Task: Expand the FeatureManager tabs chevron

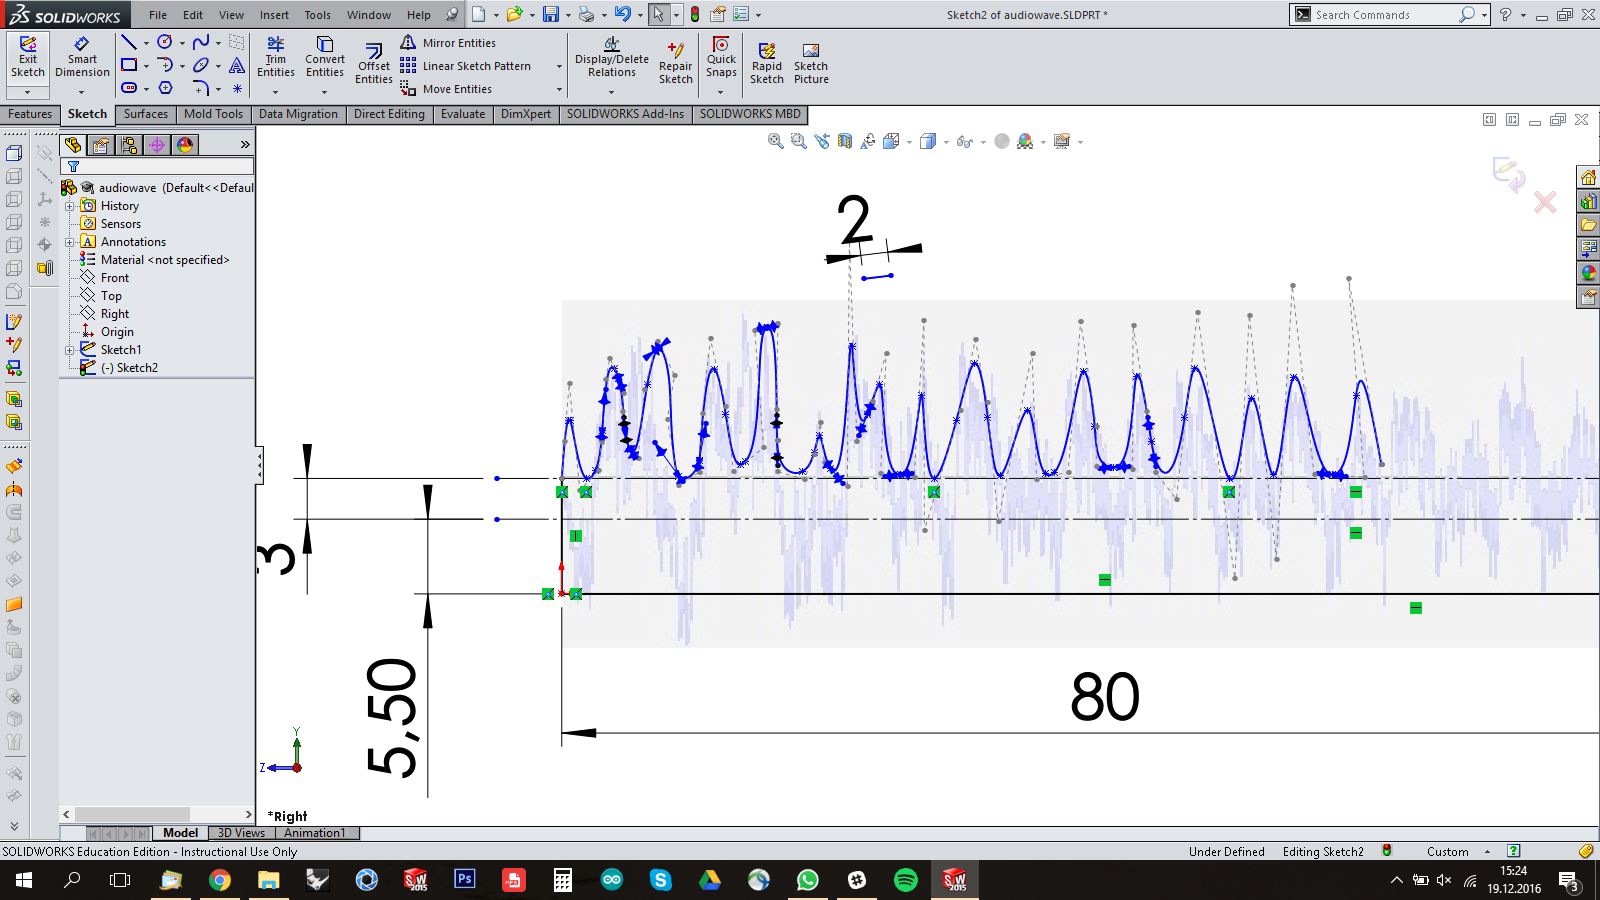Action: (x=245, y=145)
